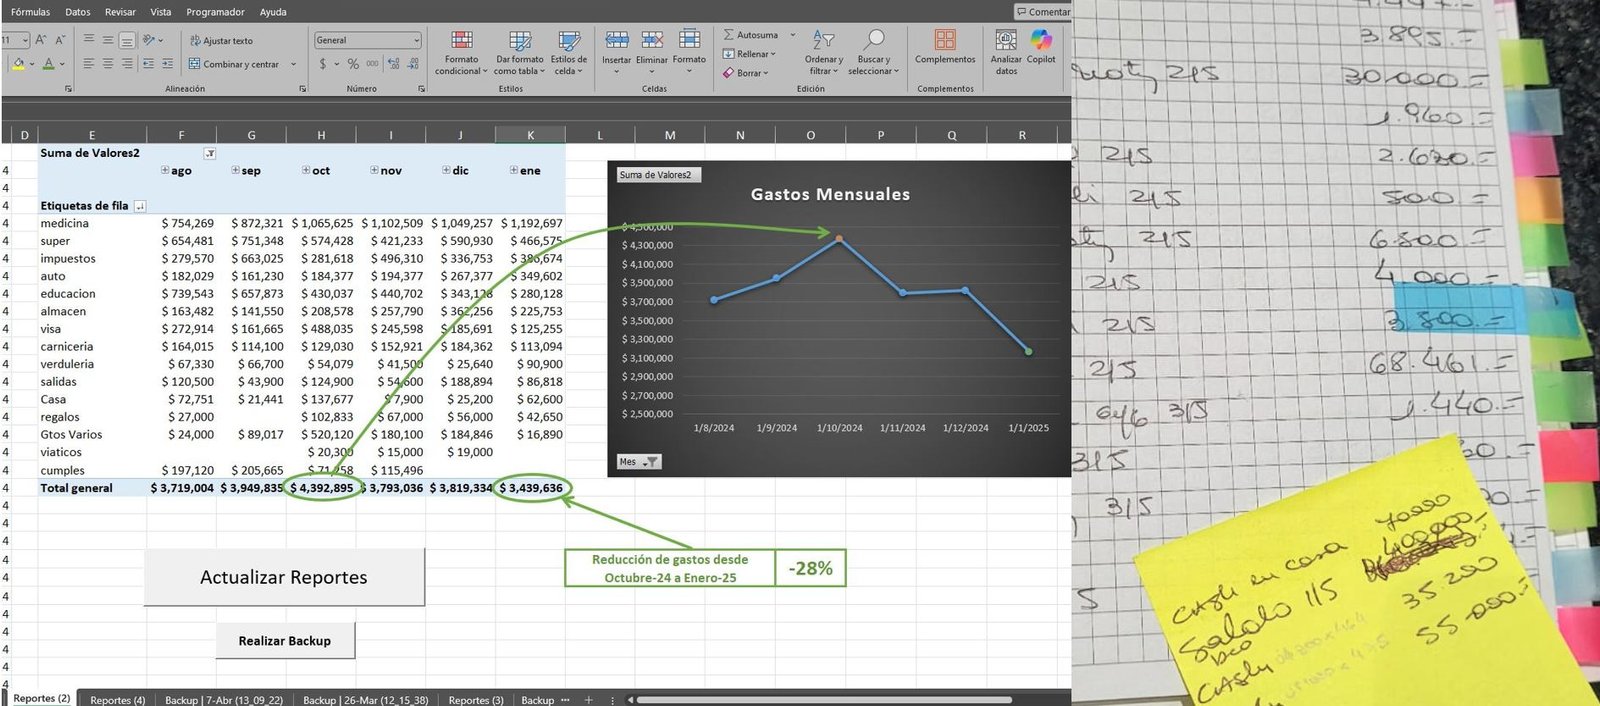Click the Copilot icon in ribbon
This screenshot has width=1600, height=706.
coord(1041,41)
